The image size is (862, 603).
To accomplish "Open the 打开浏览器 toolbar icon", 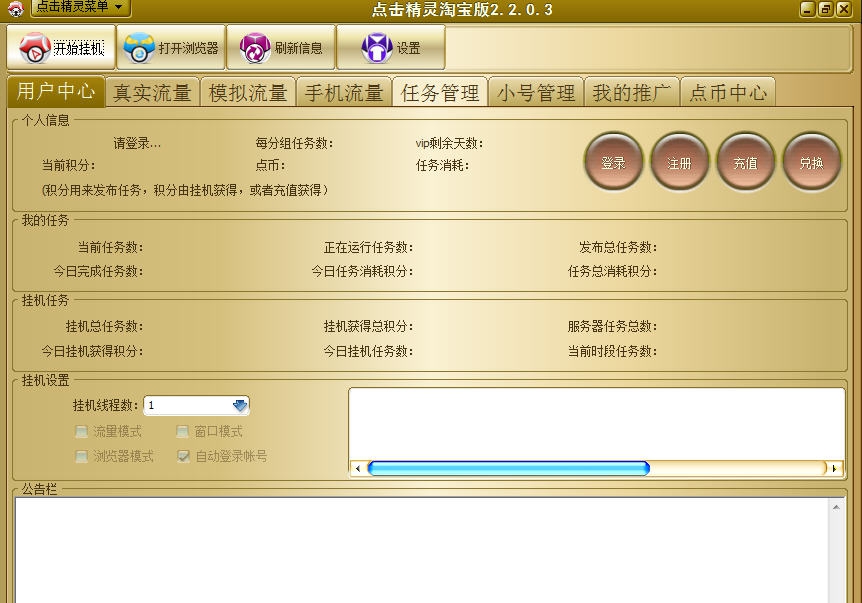I will coord(170,46).
